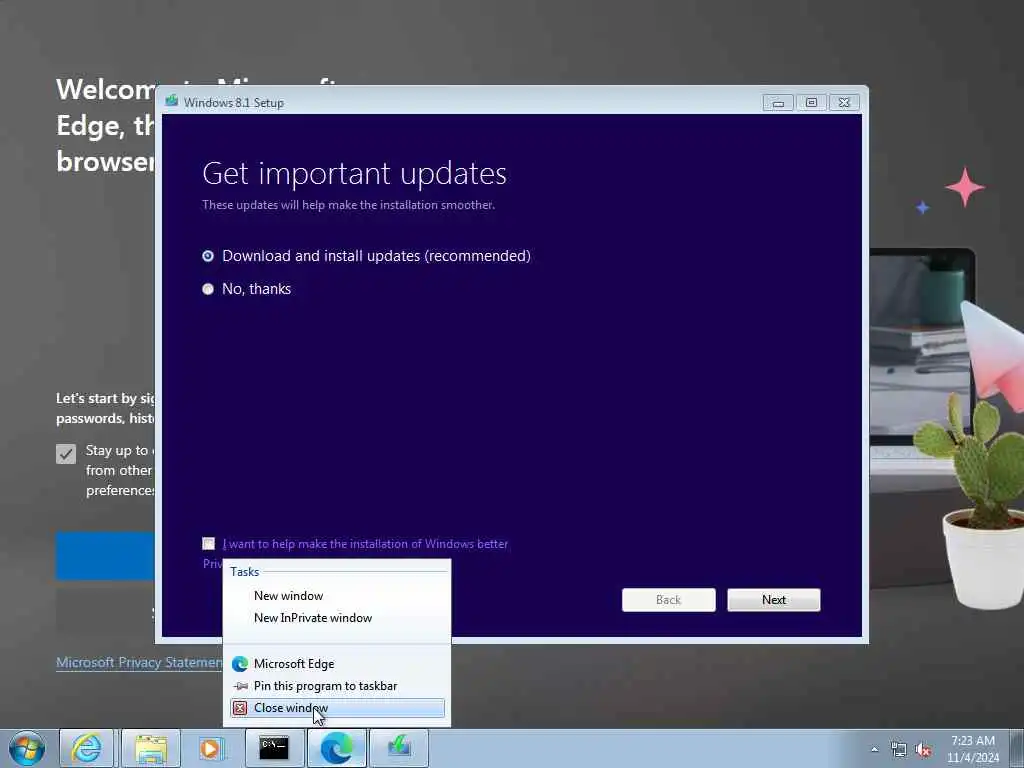Choose Close window in jump list
Image resolution: width=1024 pixels, height=768 pixels.
tap(337, 708)
